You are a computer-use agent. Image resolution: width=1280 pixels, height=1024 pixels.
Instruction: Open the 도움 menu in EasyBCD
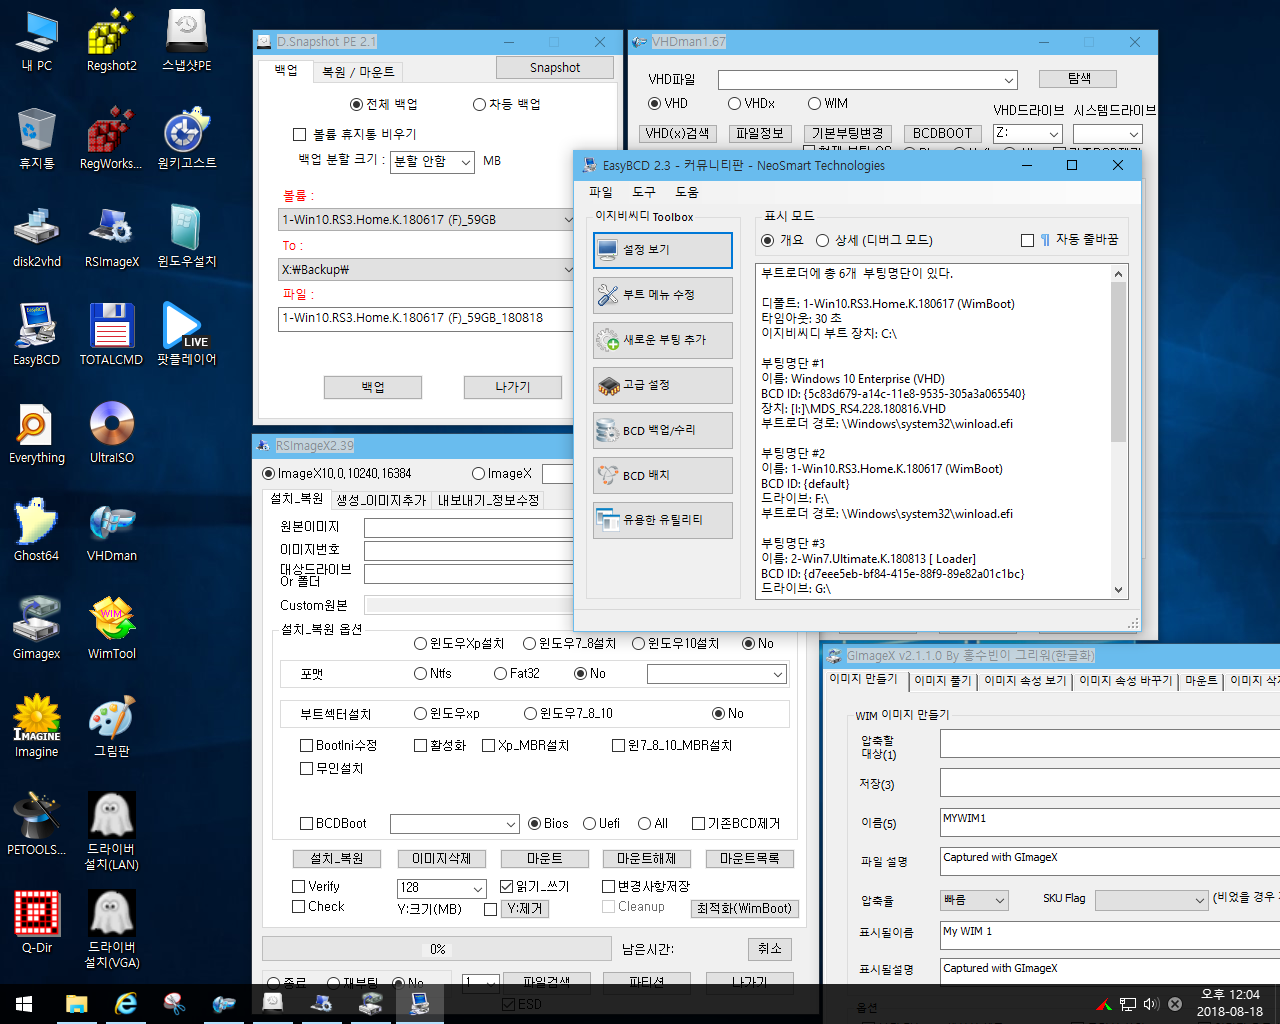[687, 192]
